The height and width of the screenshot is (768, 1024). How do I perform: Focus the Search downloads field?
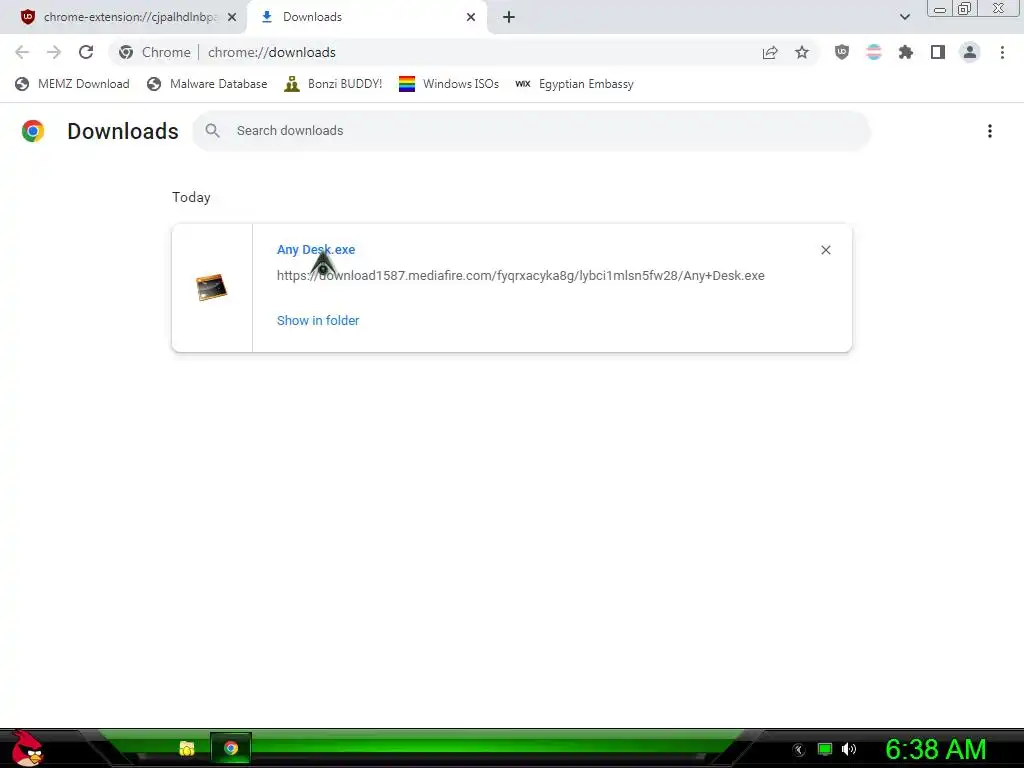click(531, 131)
